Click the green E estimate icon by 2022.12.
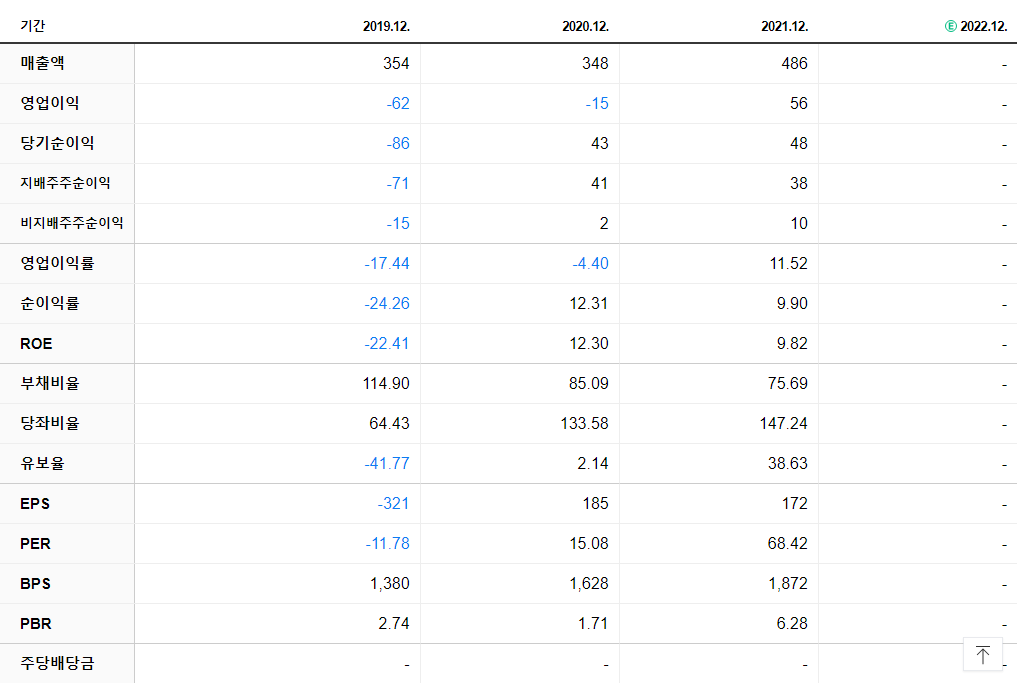1017x683 pixels. [x=950, y=26]
